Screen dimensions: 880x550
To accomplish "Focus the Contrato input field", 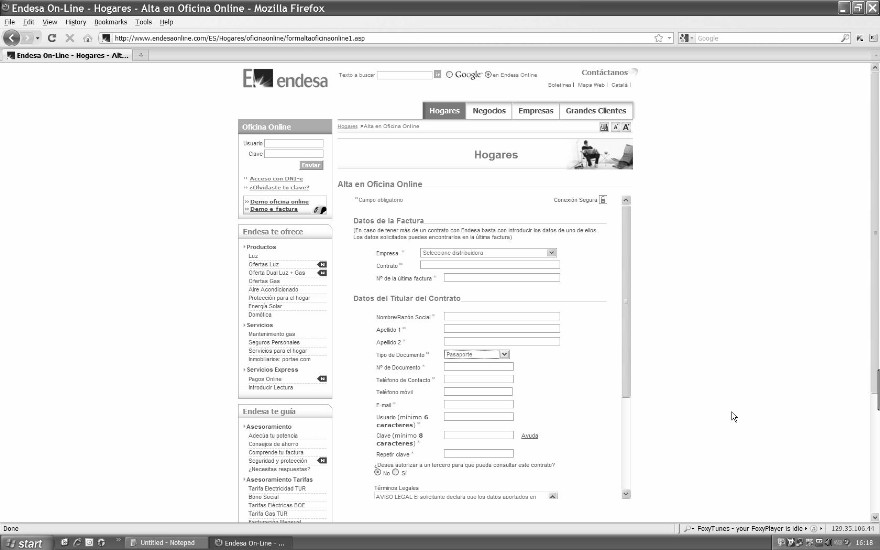I will [490, 264].
